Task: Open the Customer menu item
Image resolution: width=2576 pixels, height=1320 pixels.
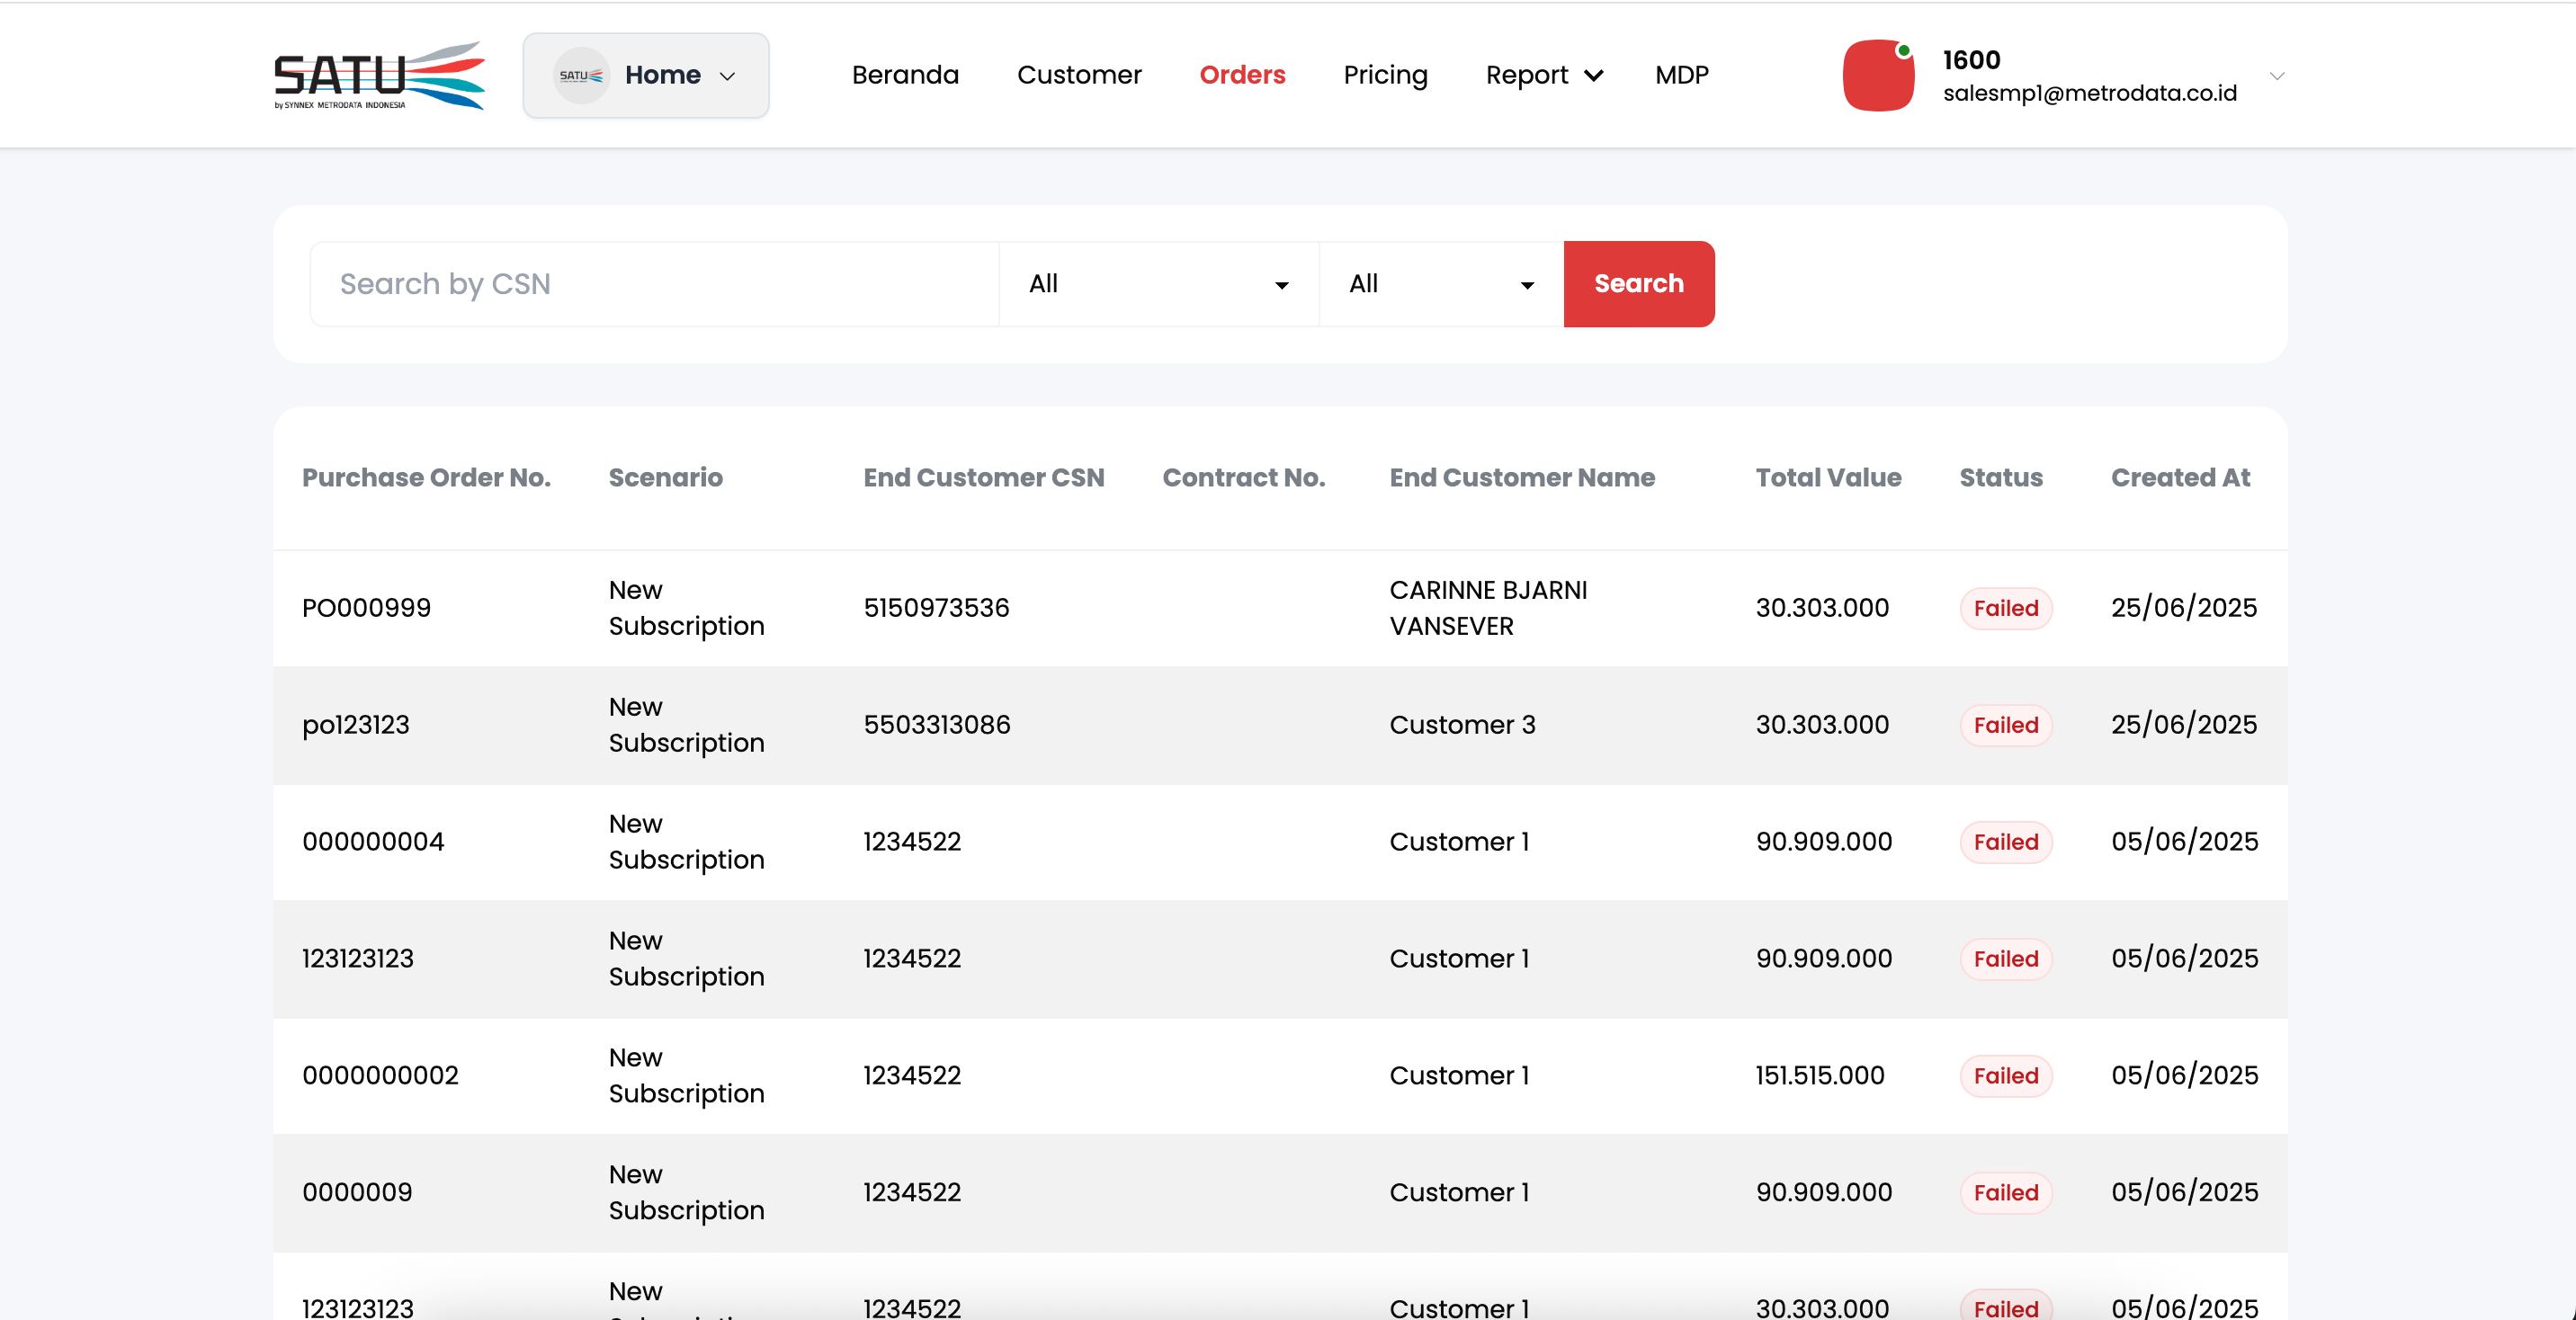Action: [x=1078, y=75]
